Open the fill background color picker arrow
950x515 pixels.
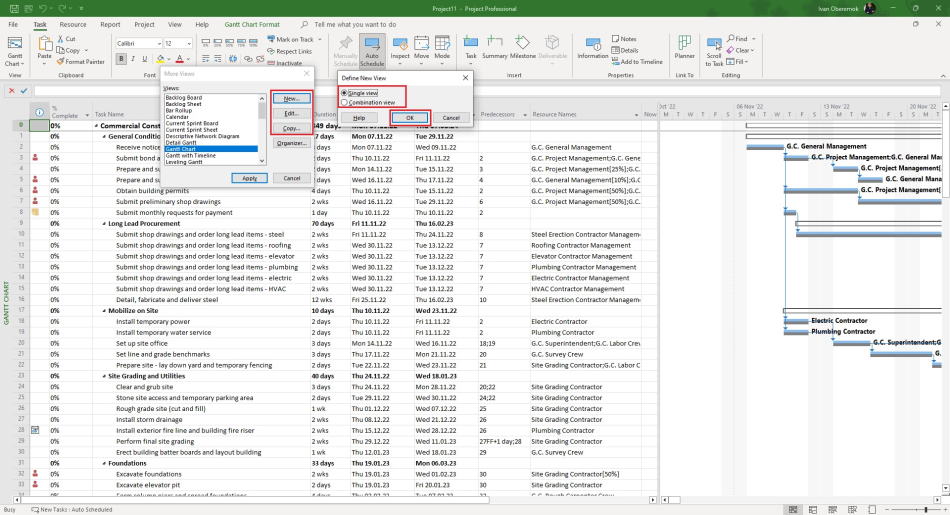[170, 59]
